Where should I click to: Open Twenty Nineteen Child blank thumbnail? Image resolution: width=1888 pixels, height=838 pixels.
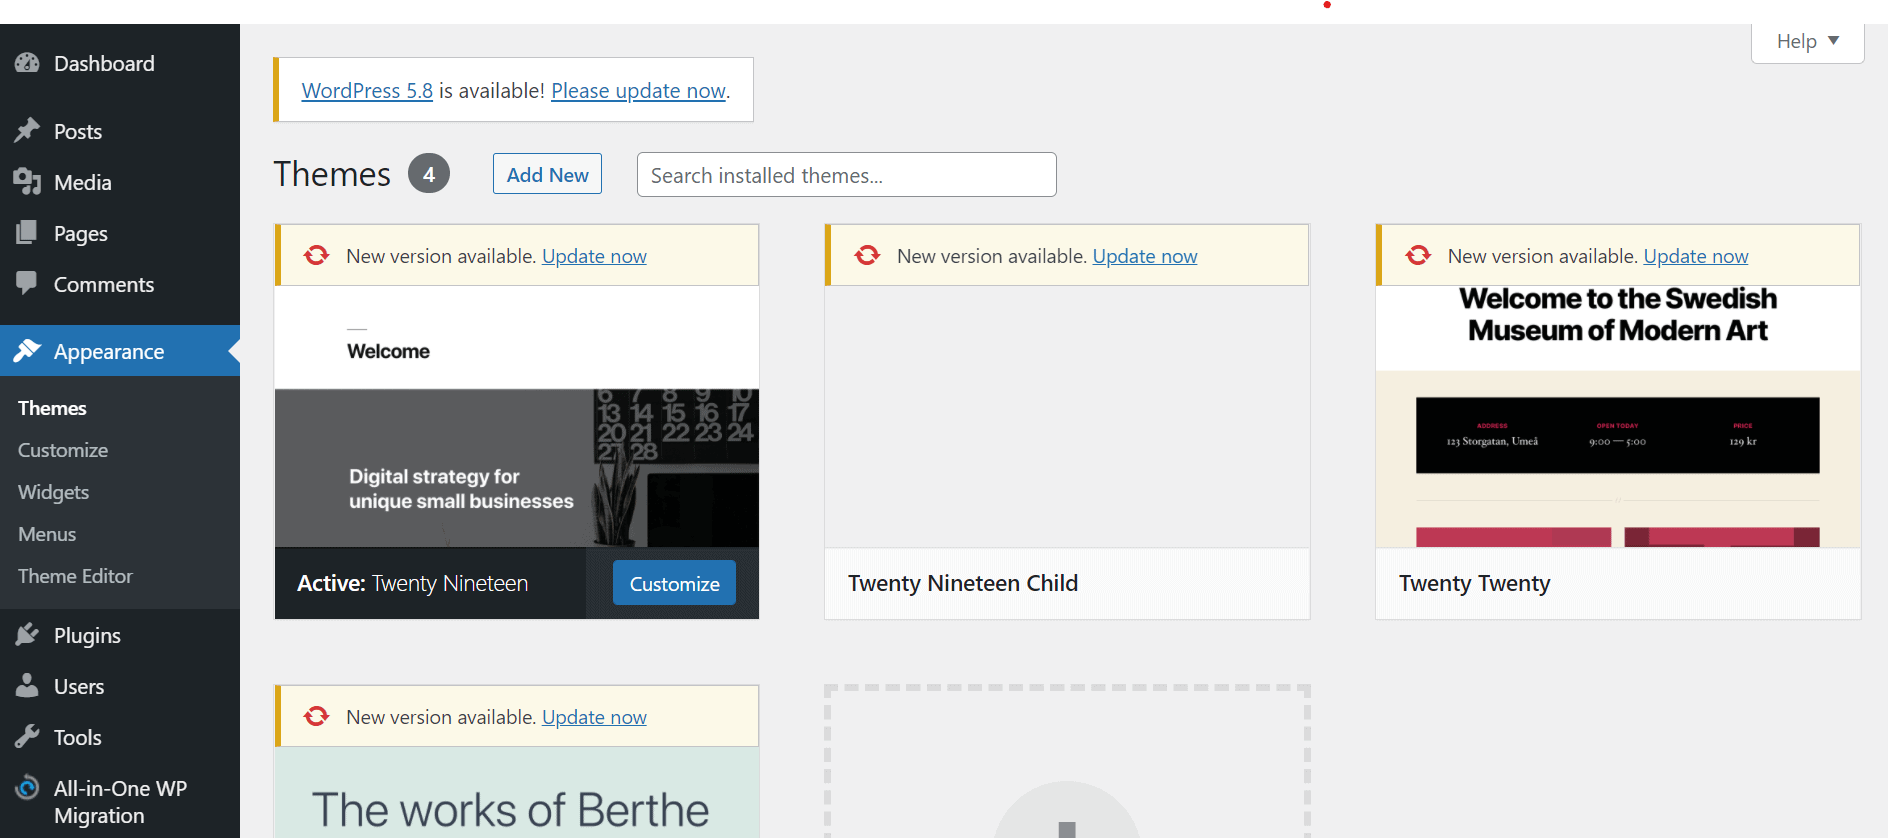(1067, 416)
